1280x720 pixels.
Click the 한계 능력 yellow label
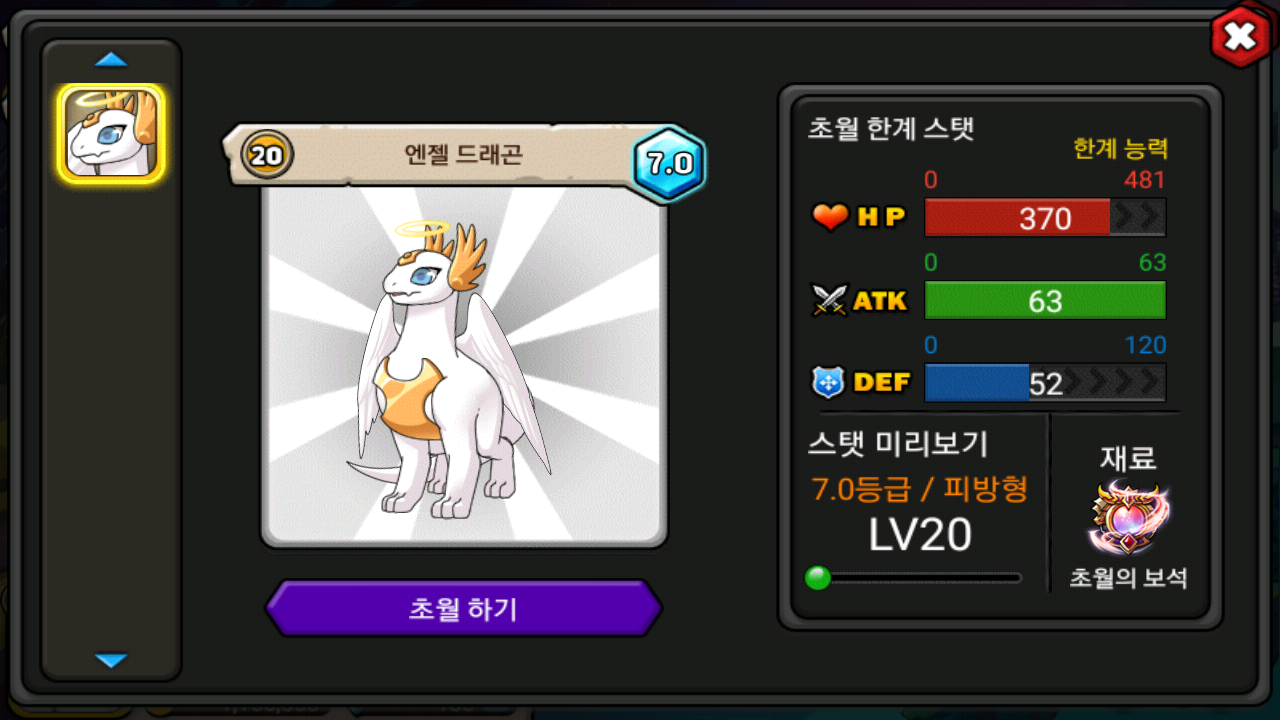click(x=1120, y=149)
